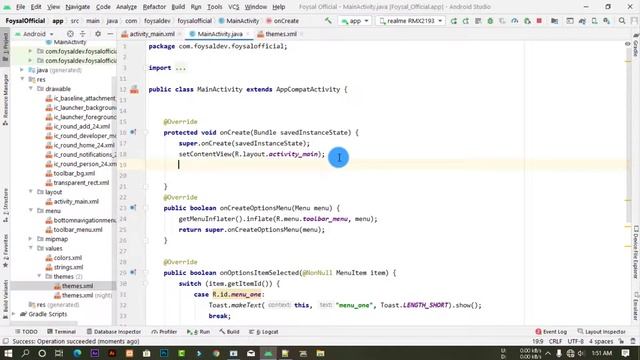Switch to activity_main.xml editor tab

(151, 34)
